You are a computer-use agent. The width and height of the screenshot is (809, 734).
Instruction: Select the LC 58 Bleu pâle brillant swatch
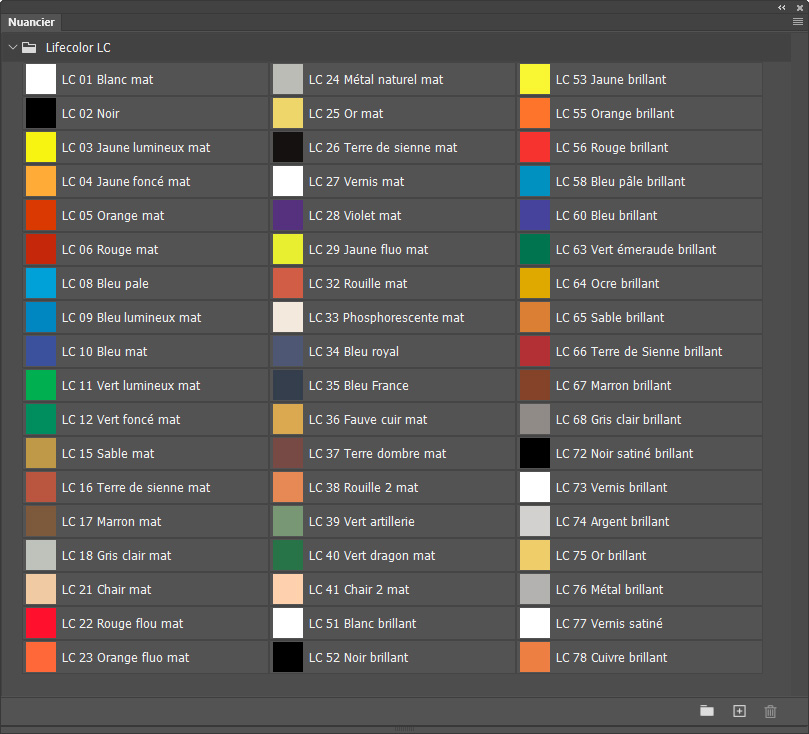[535, 182]
